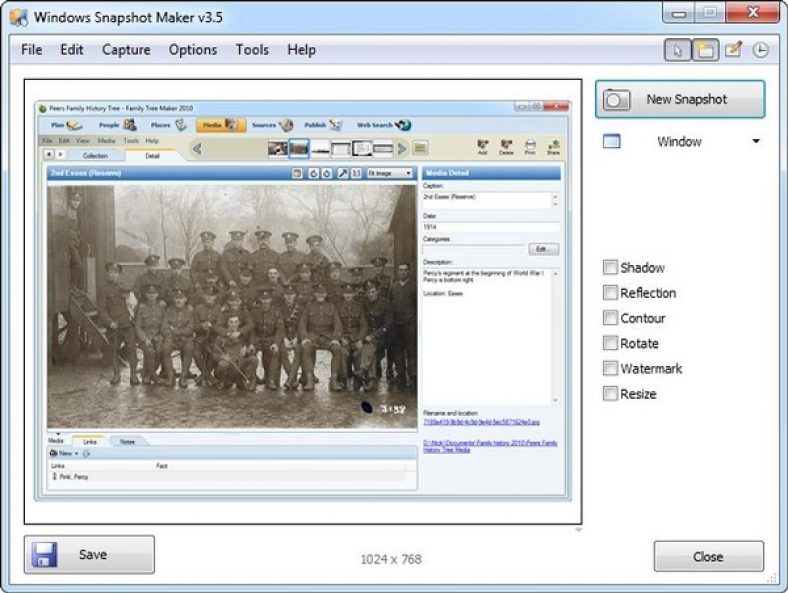Show the Options menu
The image size is (788, 593).
[x=192, y=50]
